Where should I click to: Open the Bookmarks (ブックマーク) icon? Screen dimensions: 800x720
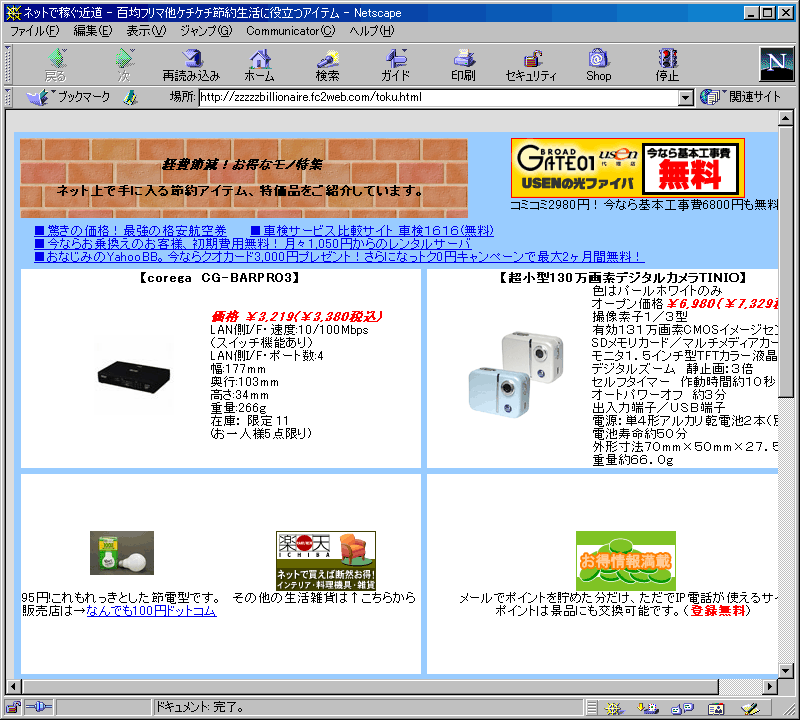68,97
